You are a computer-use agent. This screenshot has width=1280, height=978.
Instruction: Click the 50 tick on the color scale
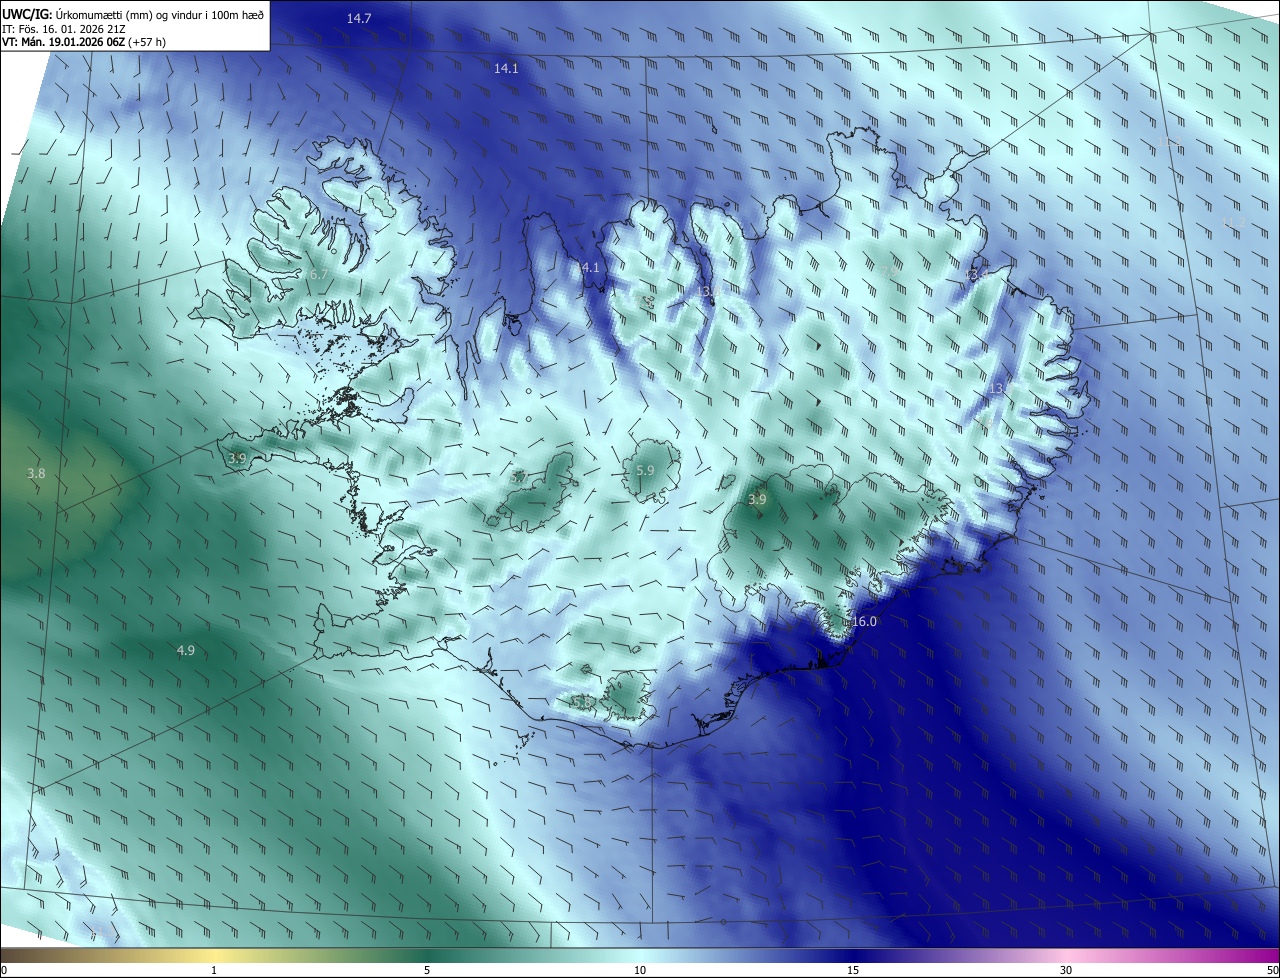1272,970
